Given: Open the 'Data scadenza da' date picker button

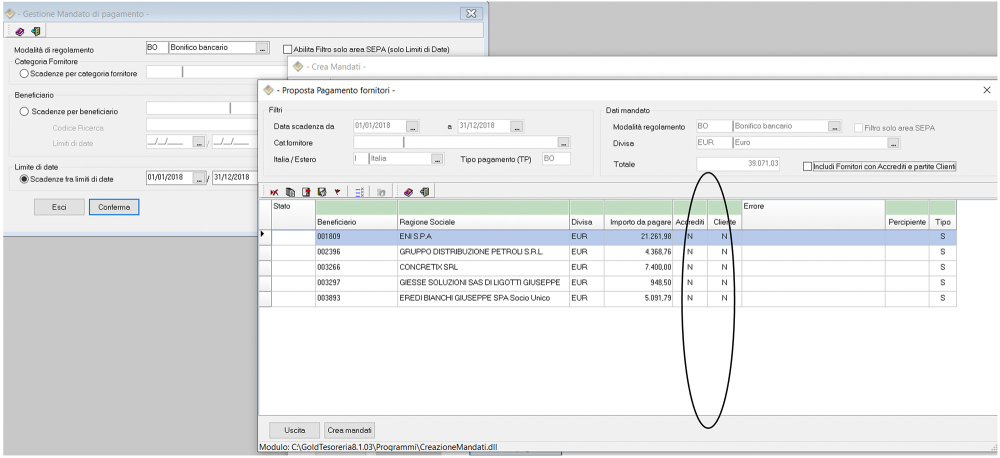Looking at the screenshot, I should [x=413, y=126].
